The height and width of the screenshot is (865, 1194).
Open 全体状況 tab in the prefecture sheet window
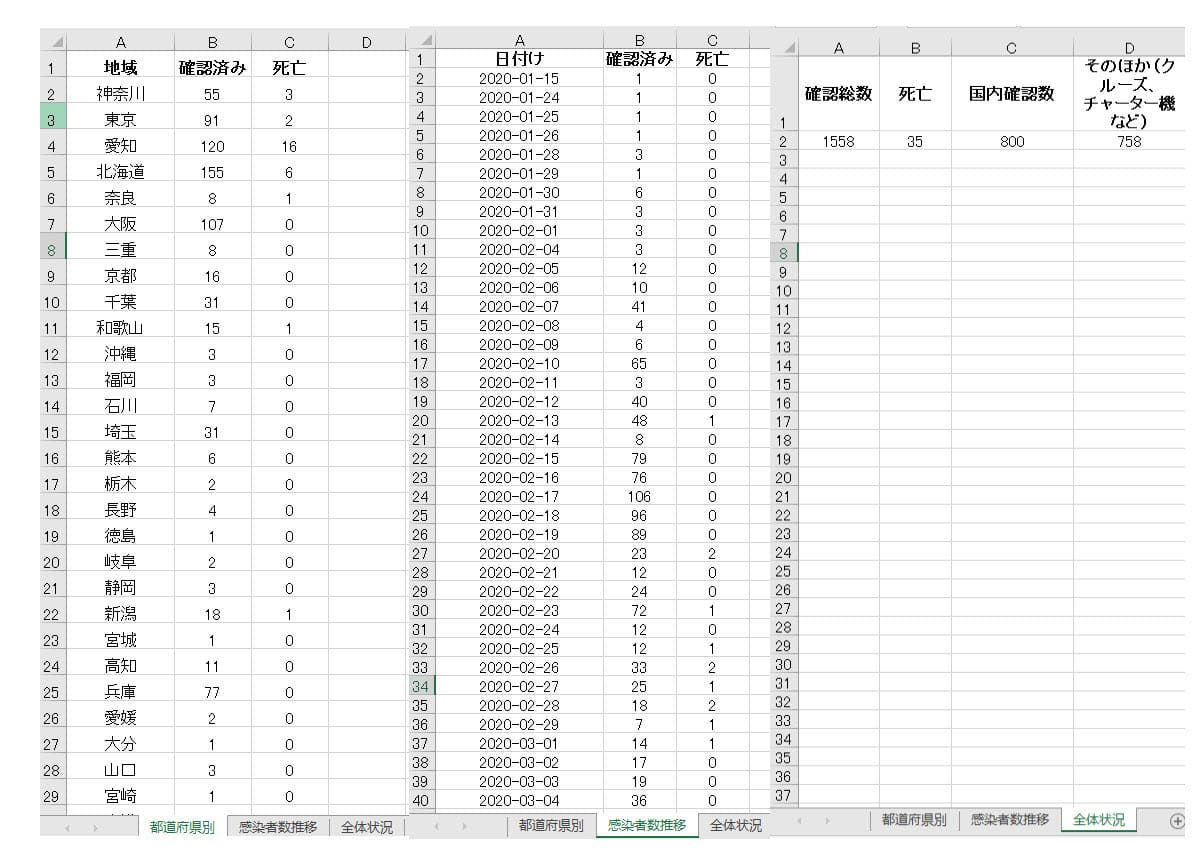pos(367,827)
